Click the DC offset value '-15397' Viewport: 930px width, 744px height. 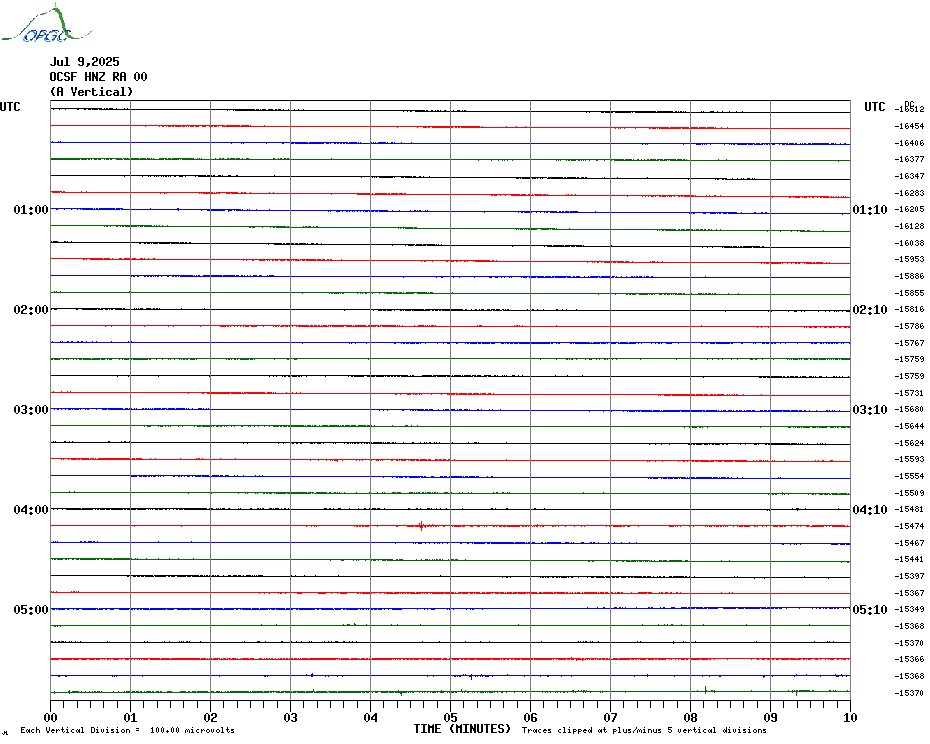click(909, 576)
